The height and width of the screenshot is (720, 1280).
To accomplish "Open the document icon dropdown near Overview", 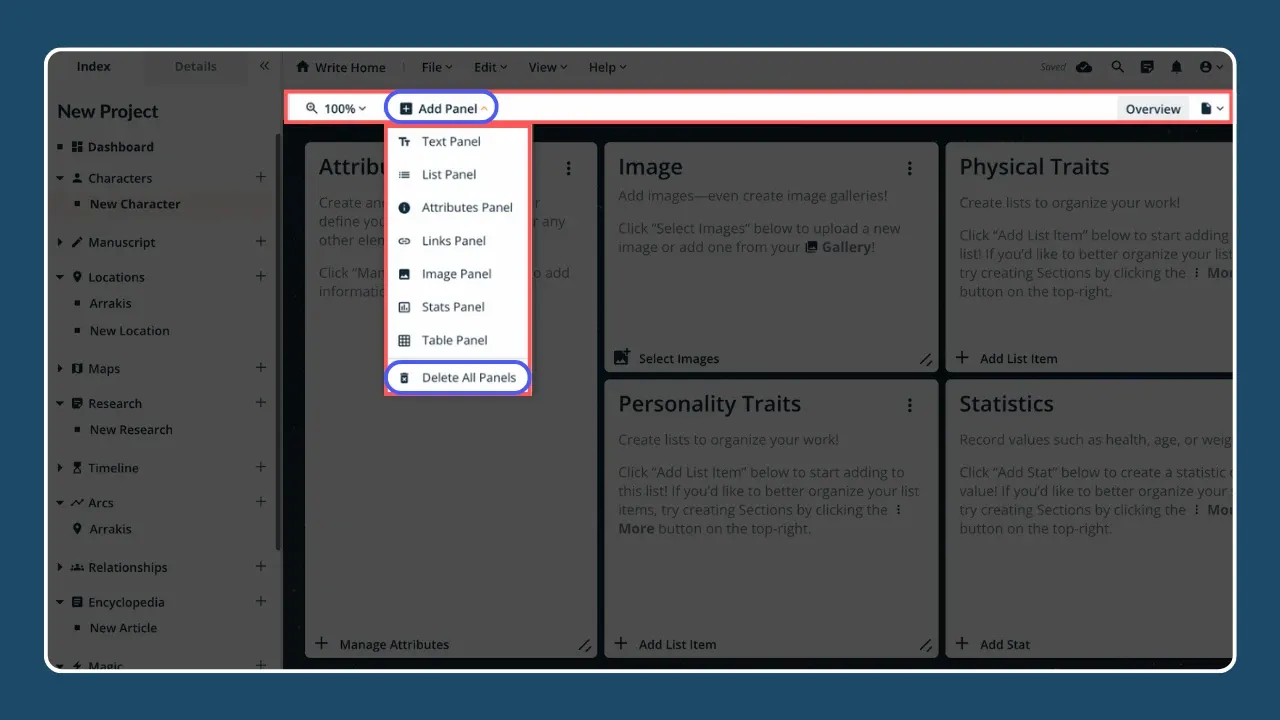I will point(1212,108).
